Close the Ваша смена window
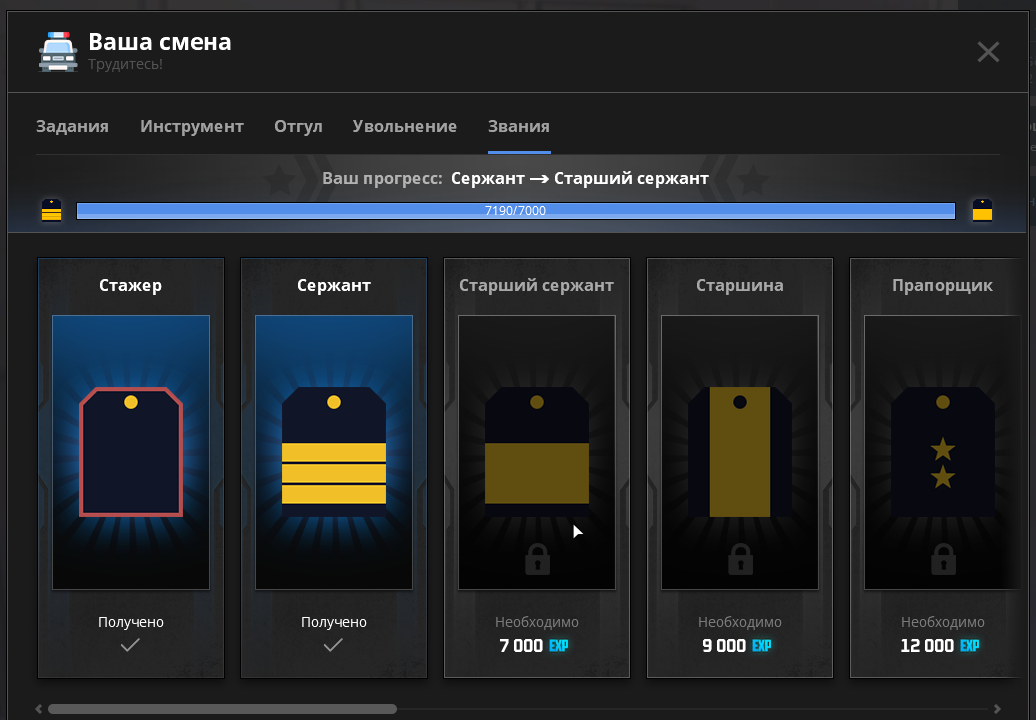 pos(988,52)
